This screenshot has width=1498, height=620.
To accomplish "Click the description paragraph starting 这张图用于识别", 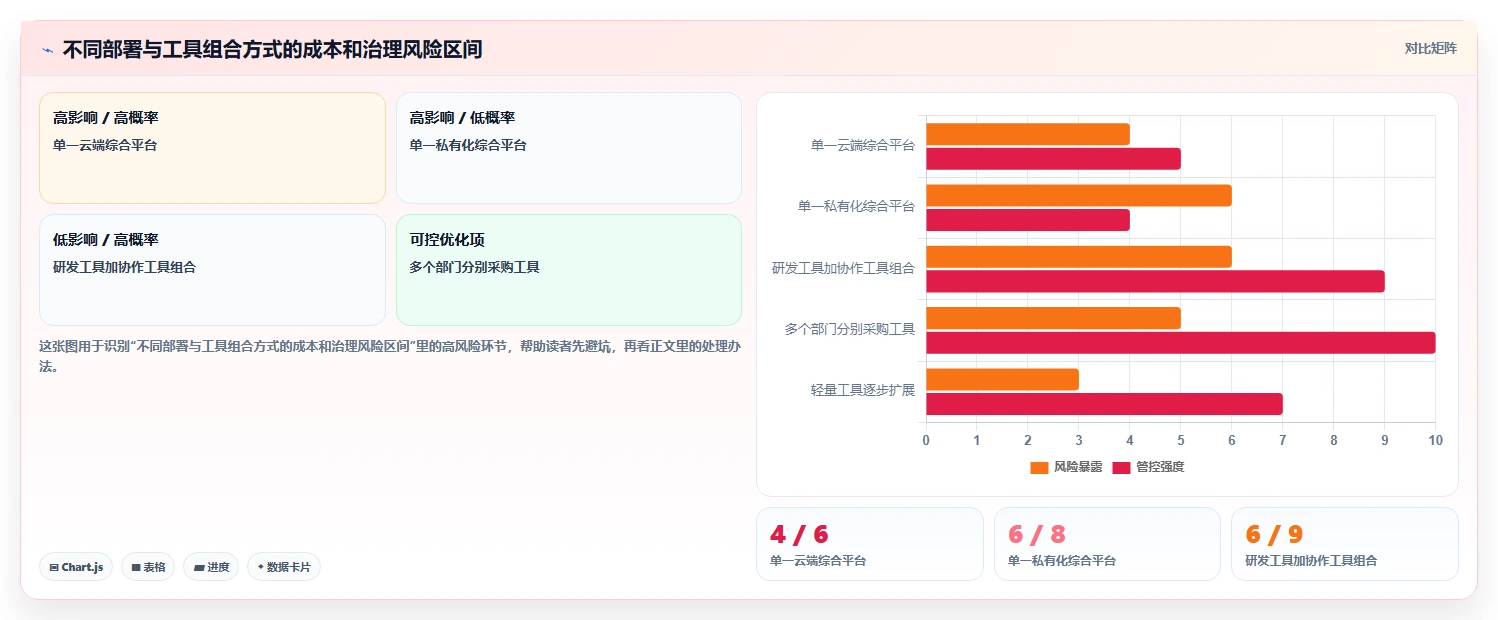I will click(x=390, y=356).
